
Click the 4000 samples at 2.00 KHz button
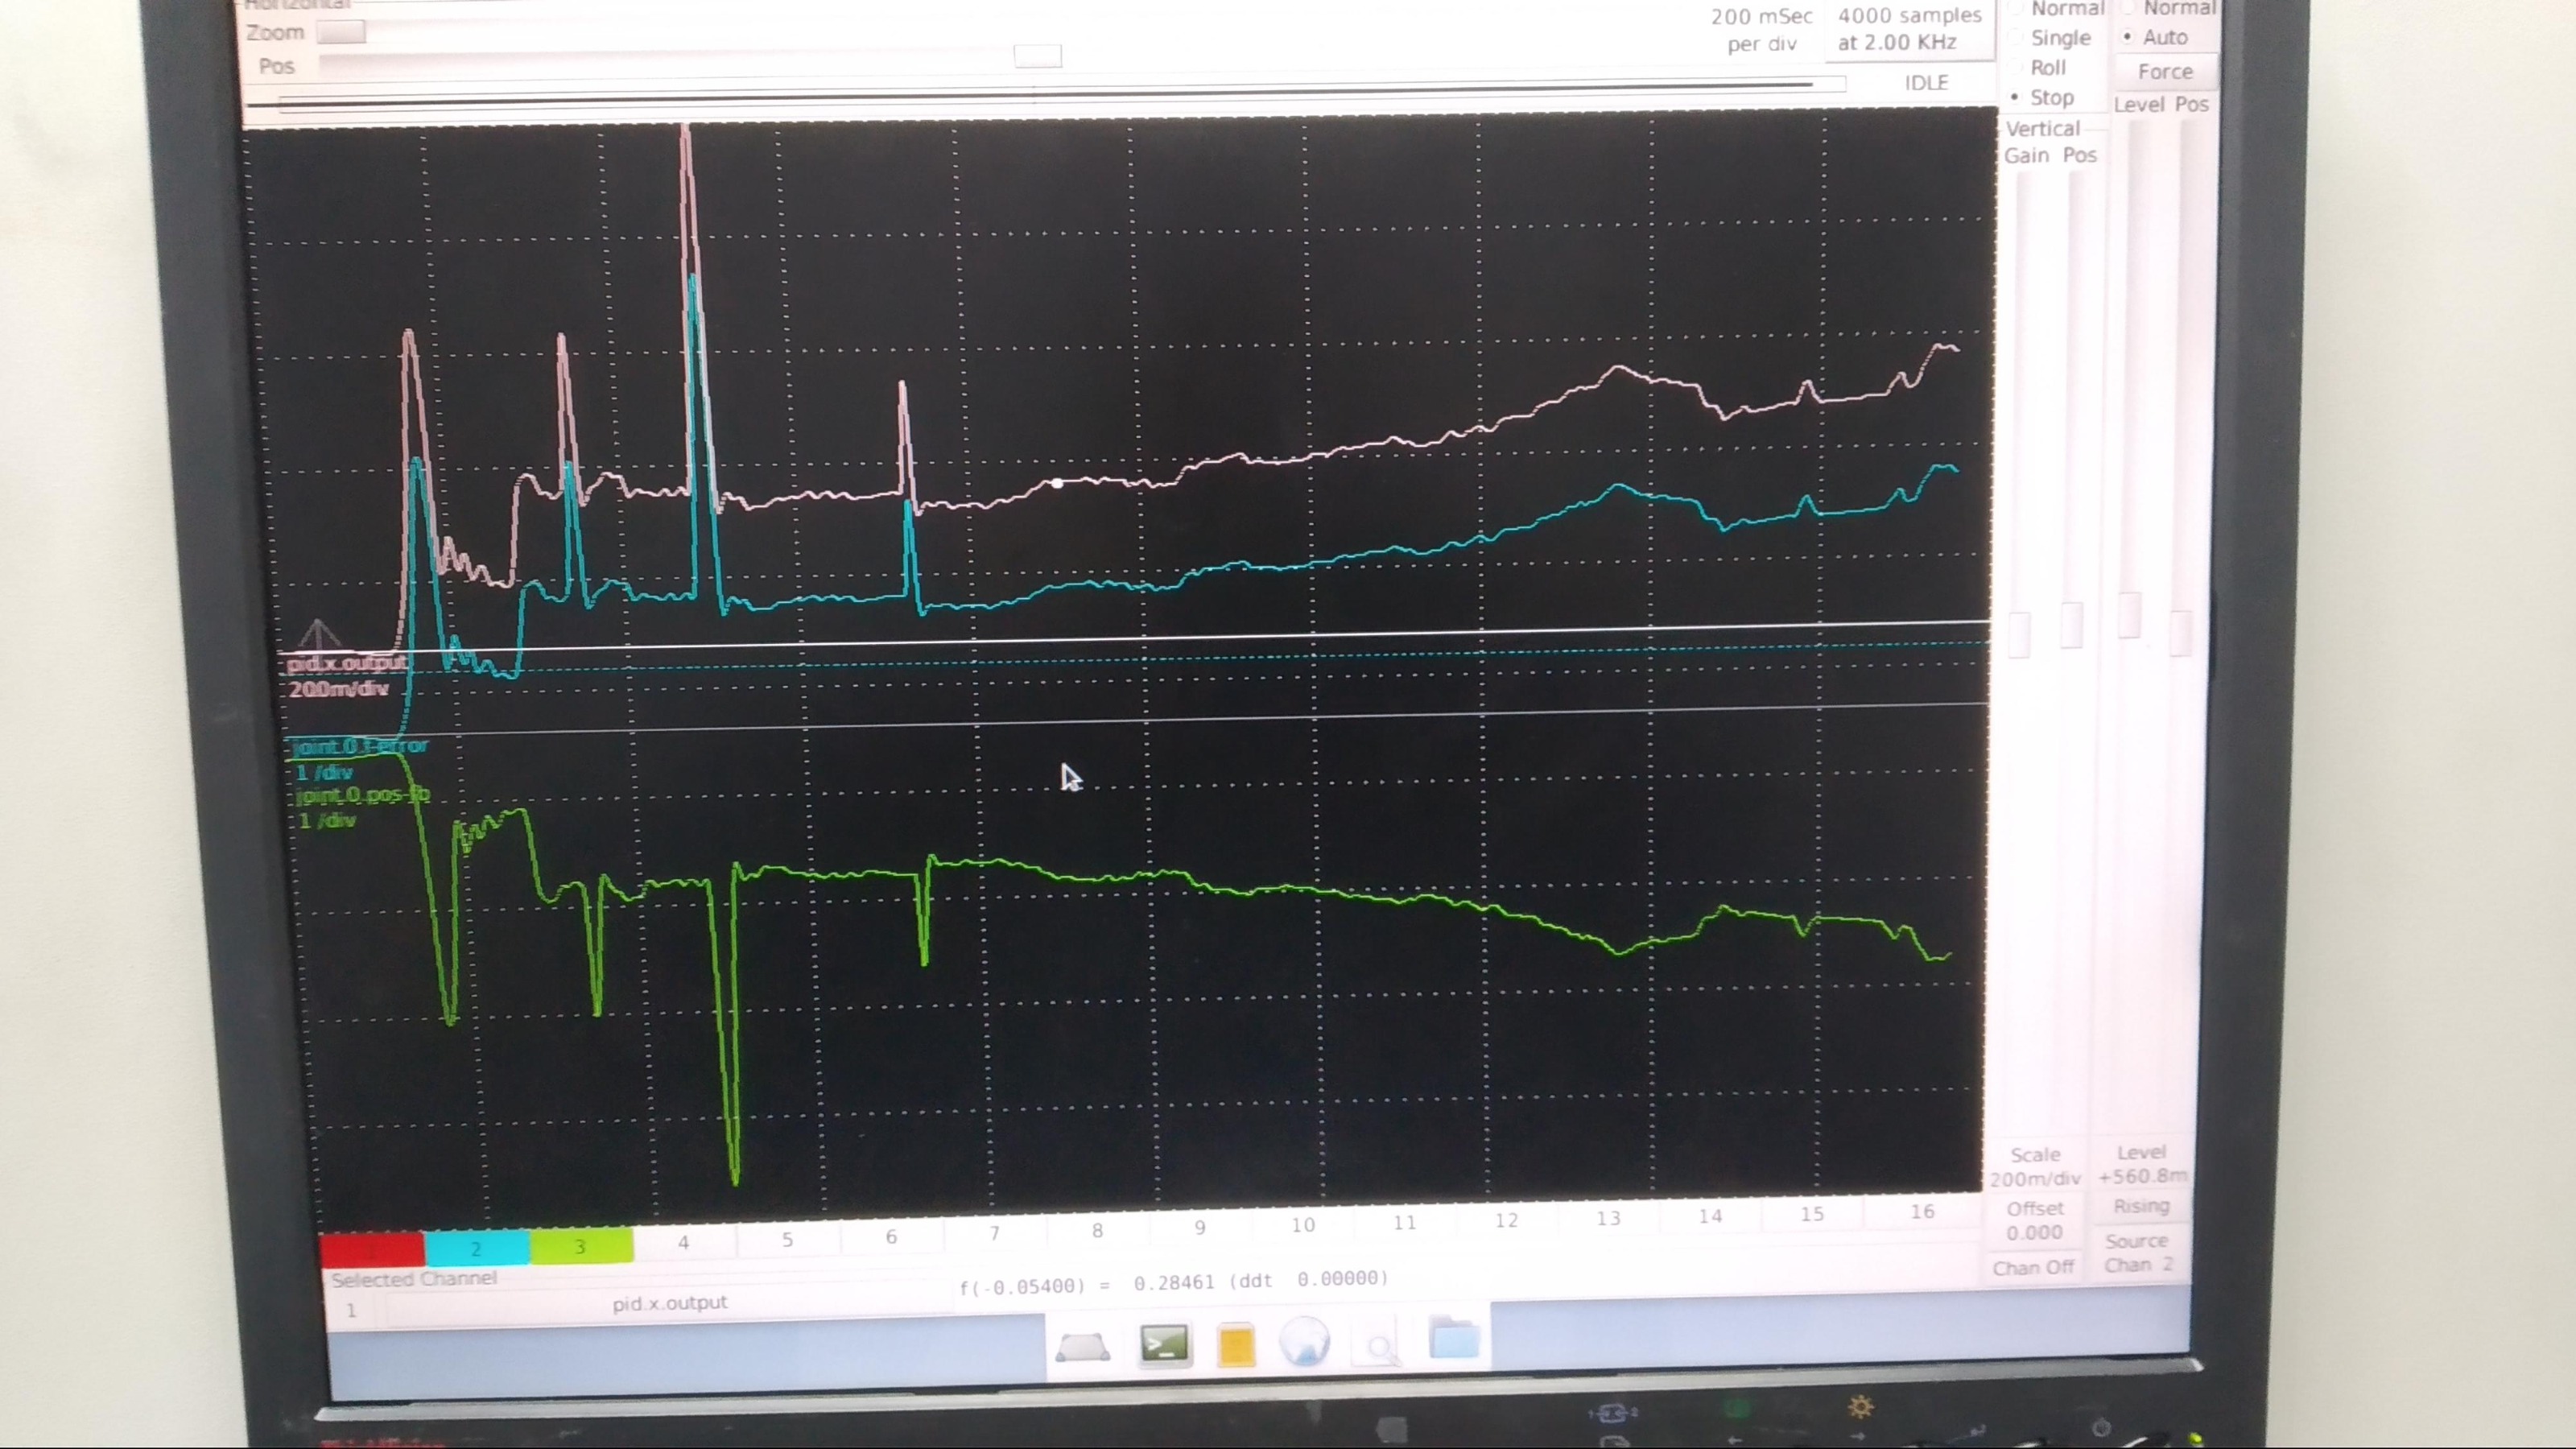[x=1909, y=29]
